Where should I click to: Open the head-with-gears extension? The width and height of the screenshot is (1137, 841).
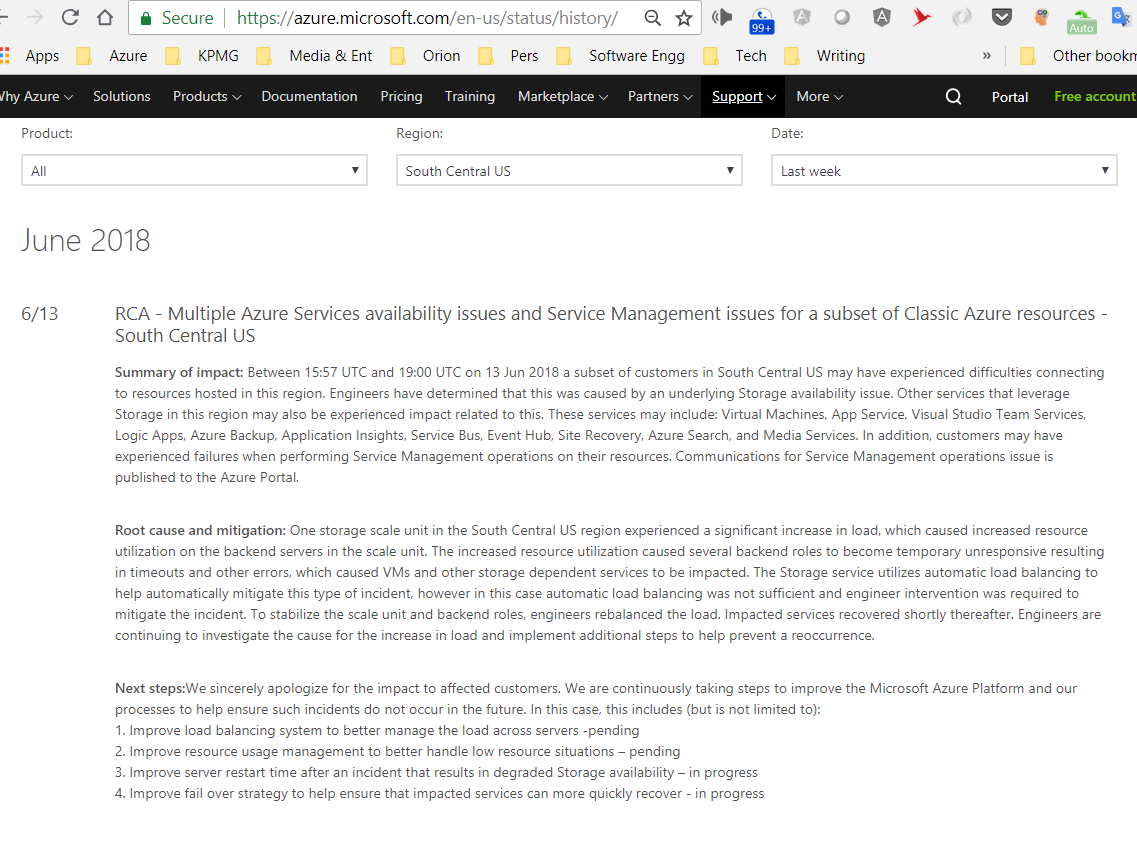coord(1041,17)
